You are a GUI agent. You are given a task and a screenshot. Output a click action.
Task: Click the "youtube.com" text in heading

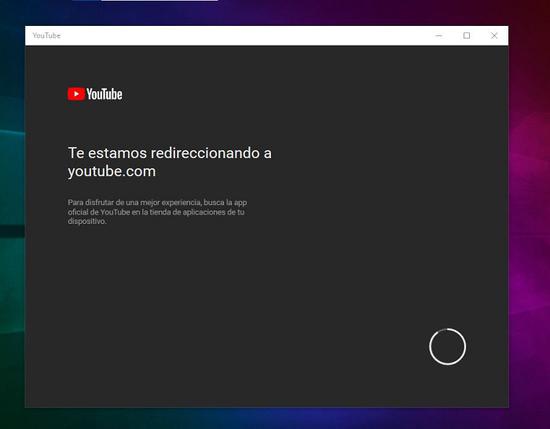coord(112,171)
